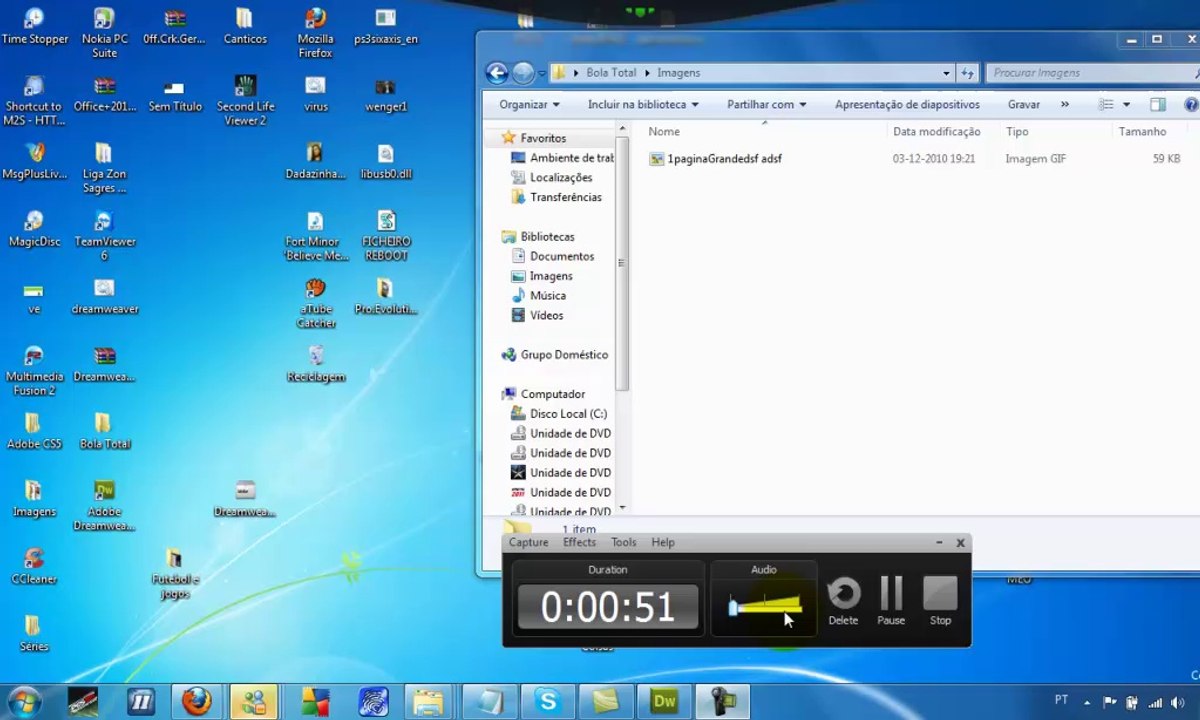Image resolution: width=1200 pixels, height=720 pixels.
Task: Select wenger1 desktop icon
Action: coord(385,94)
